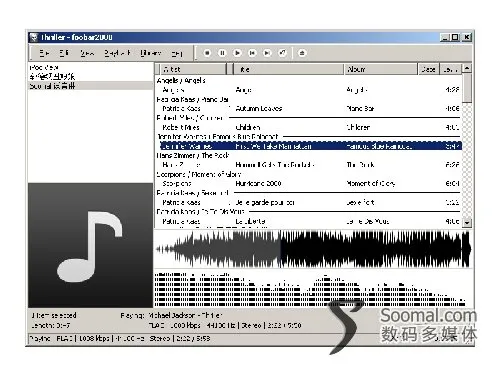Screen dimensions: 500x375
Task: Select the highlighted Soomal playlist entry
Action: 90,86
